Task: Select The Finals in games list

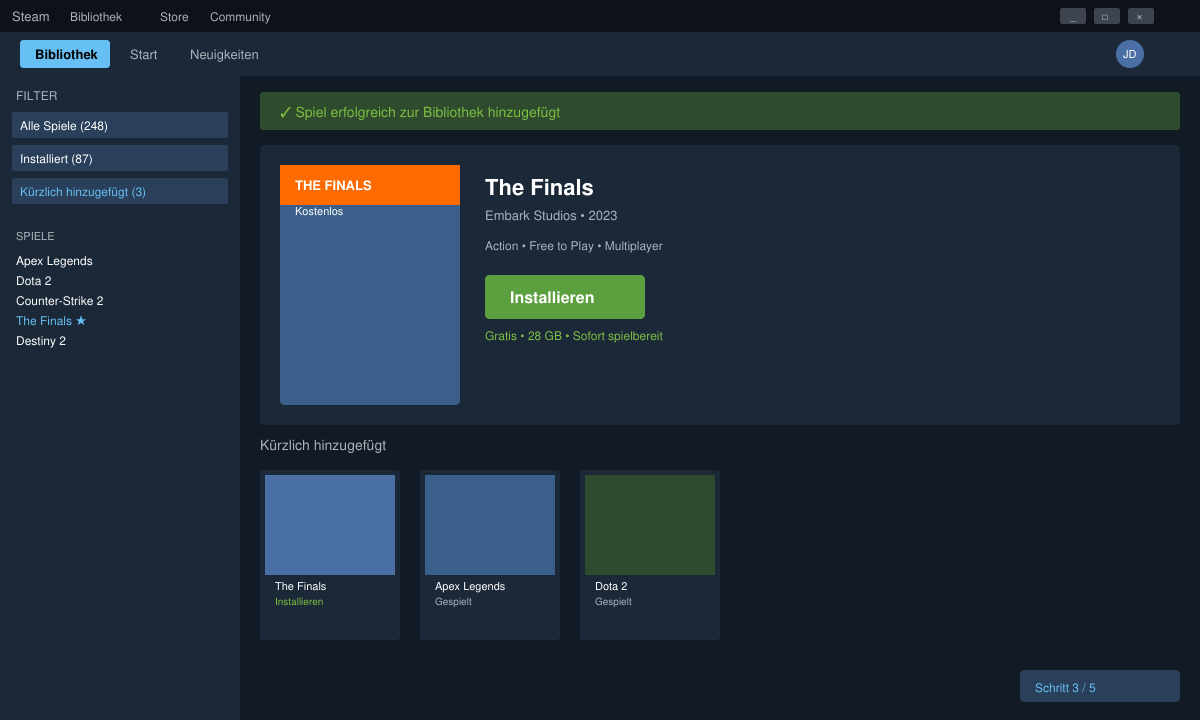Action: click(51, 321)
